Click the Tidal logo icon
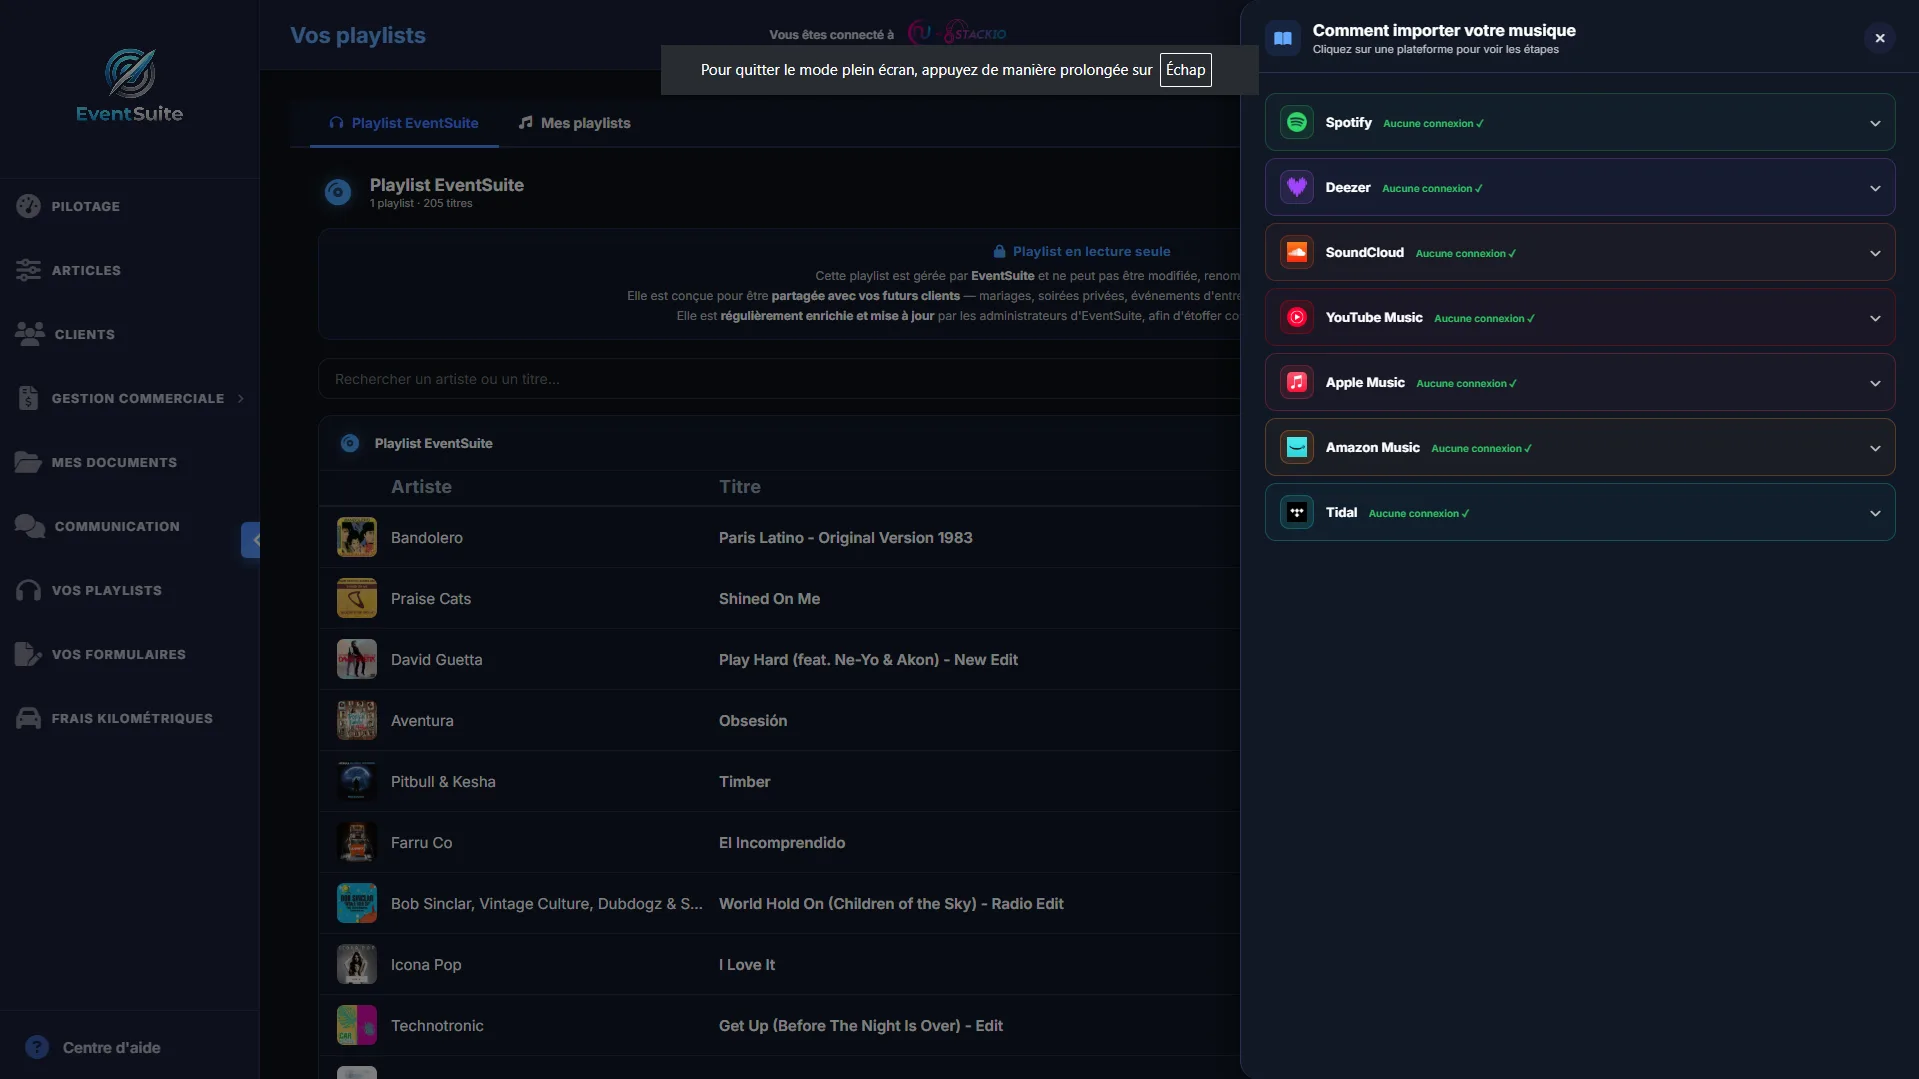Viewport: 1919px width, 1079px height. [1297, 512]
